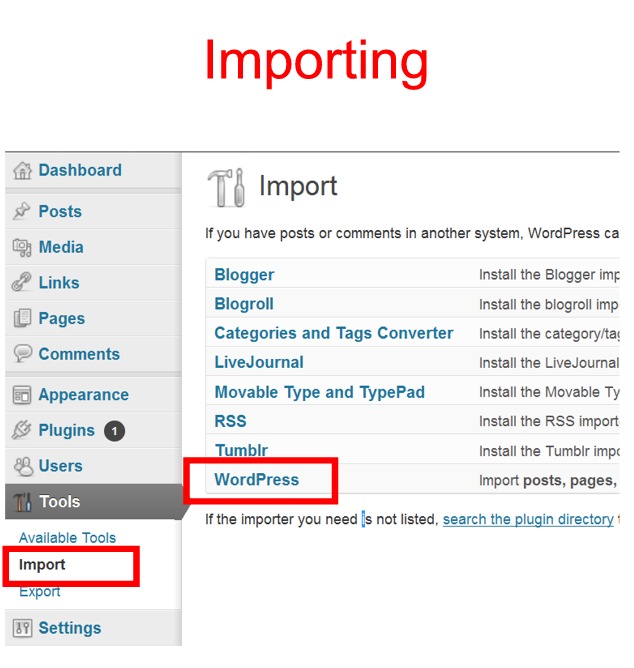Click the Plugins update count badge

(114, 431)
